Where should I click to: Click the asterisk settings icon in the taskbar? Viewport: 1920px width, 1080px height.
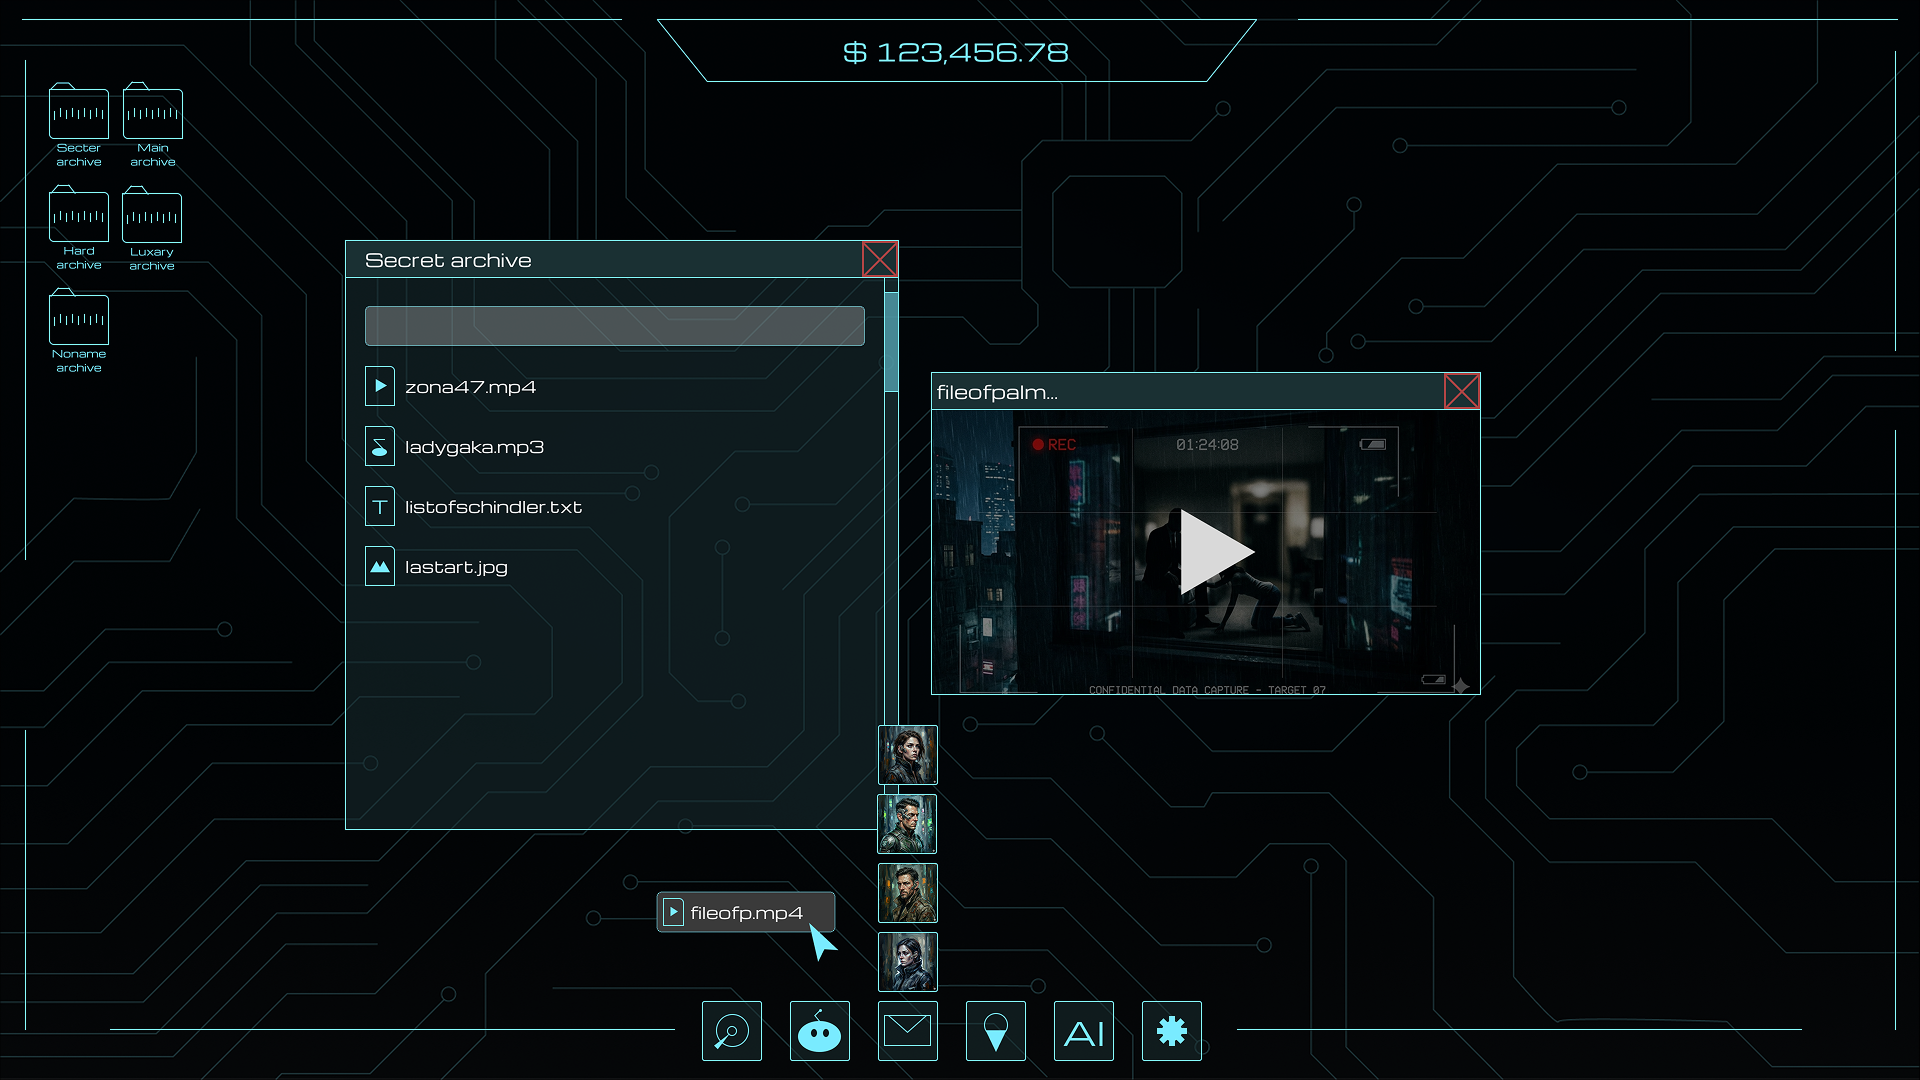(1171, 1030)
